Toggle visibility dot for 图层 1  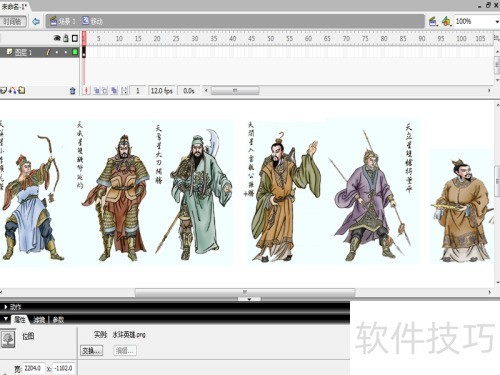click(x=57, y=52)
